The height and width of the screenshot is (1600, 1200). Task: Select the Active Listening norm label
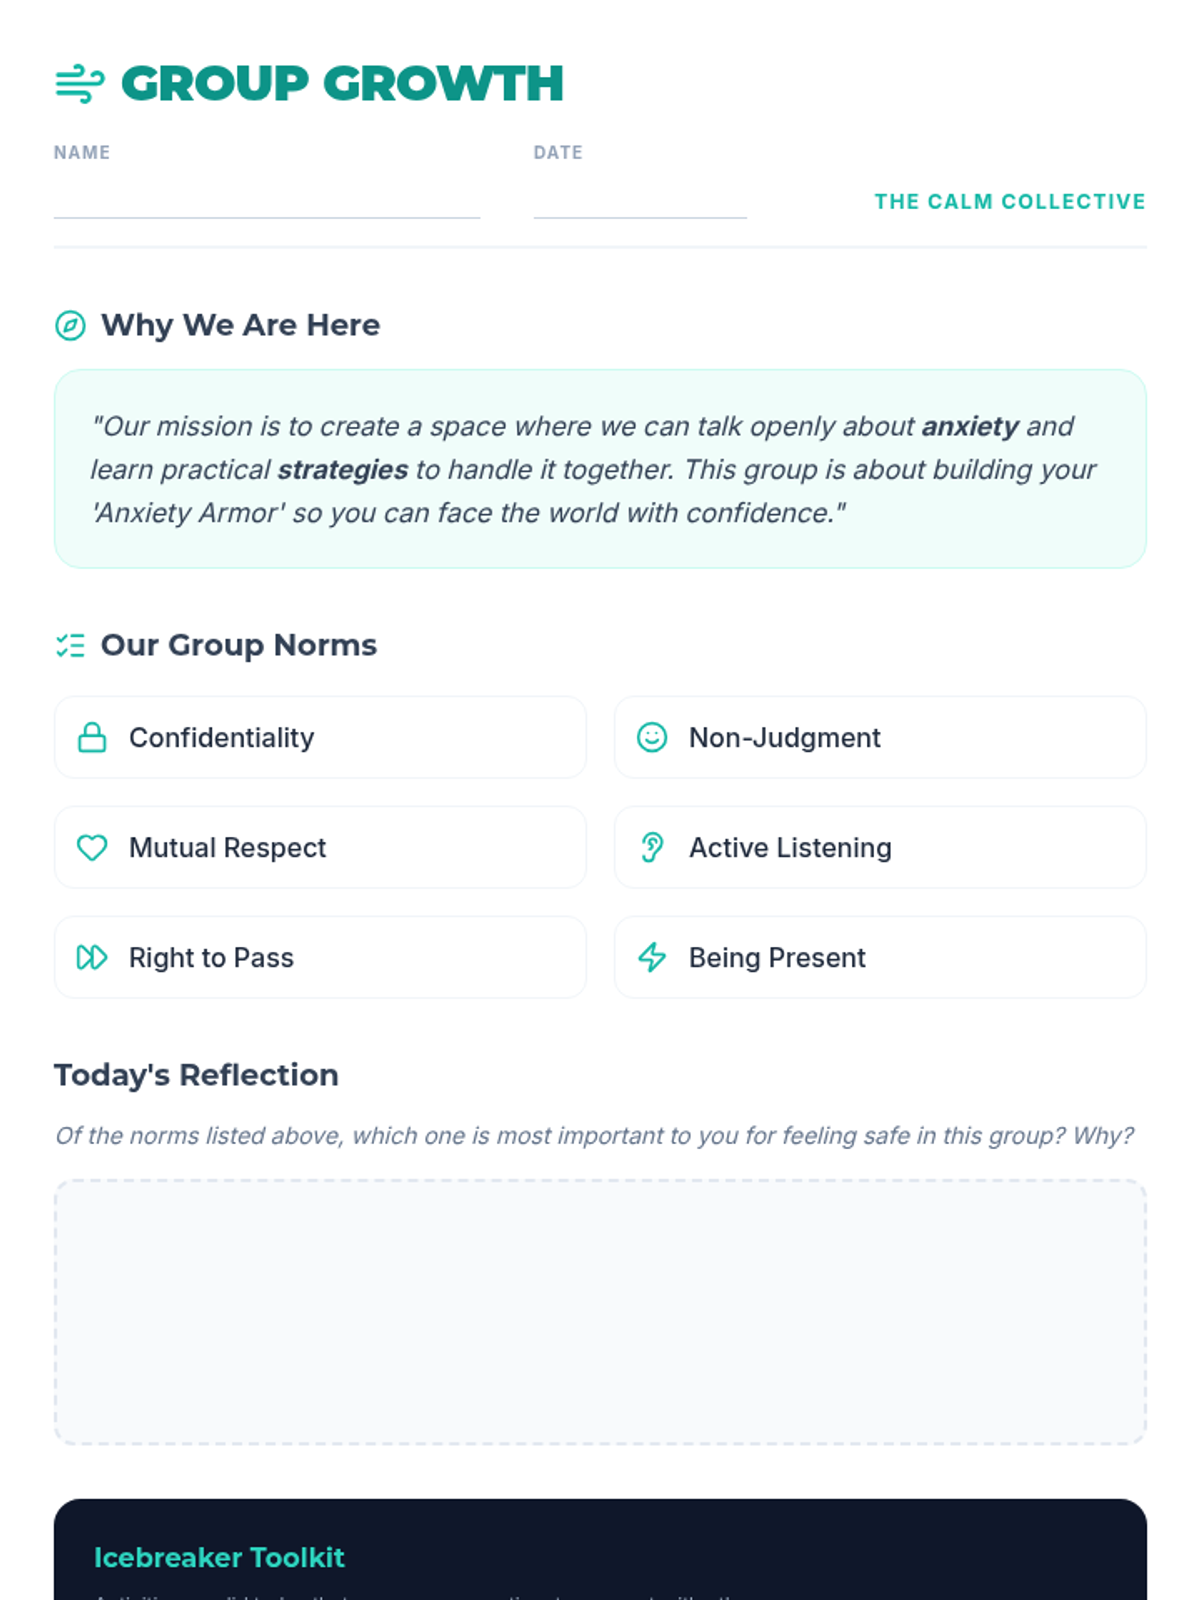click(790, 848)
